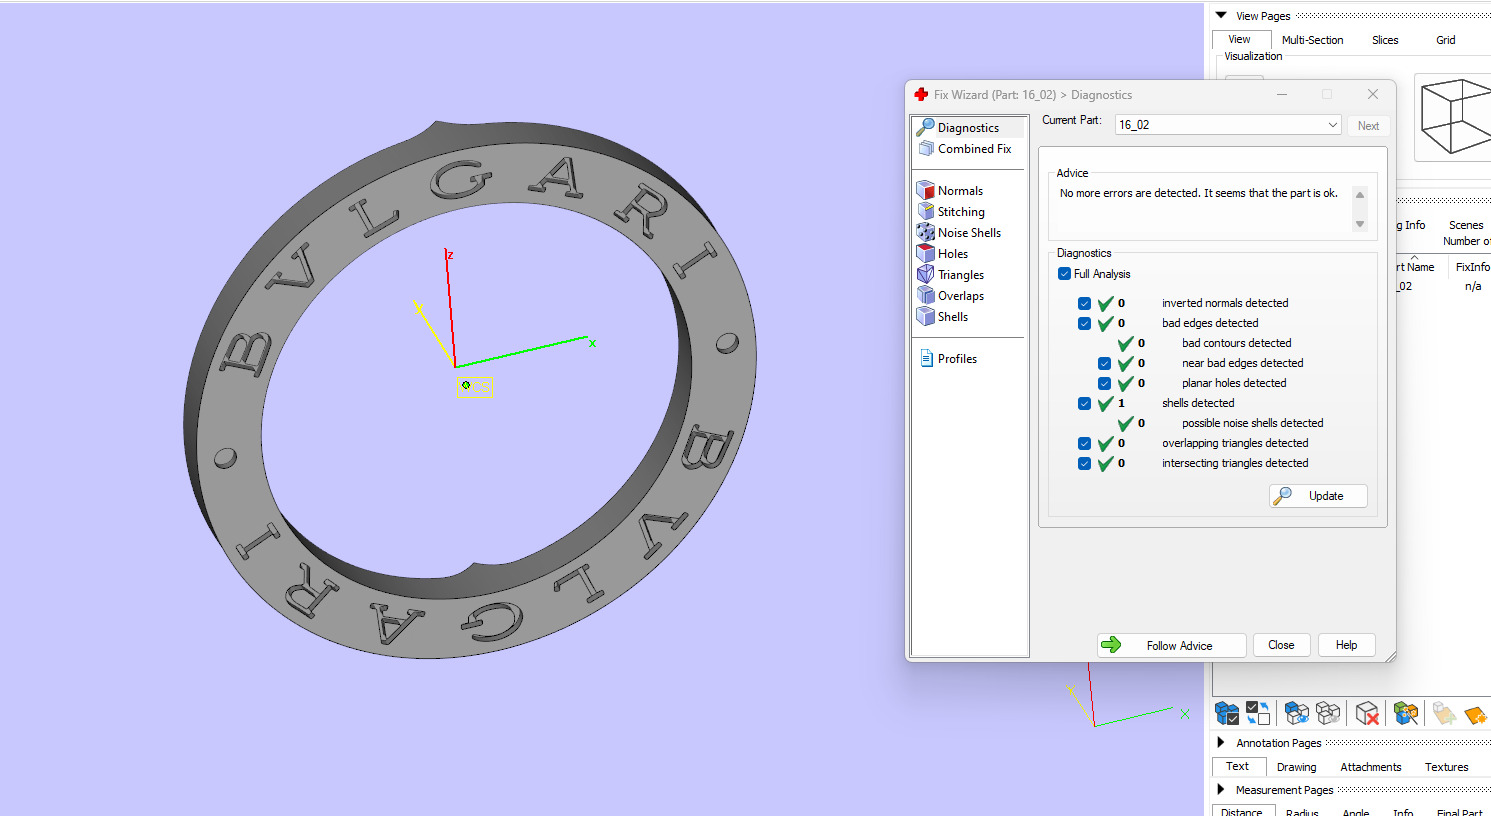Select the Text annotation tab
Screen dimensions: 1491x816
1238,766
